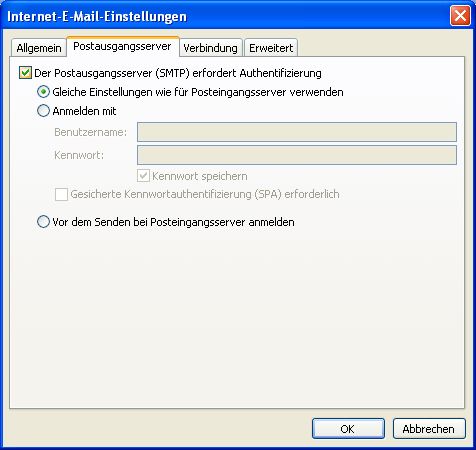
Task: Close the Internet-E-Mail-Einstellungen dialog with the X
Action: [460, 15]
